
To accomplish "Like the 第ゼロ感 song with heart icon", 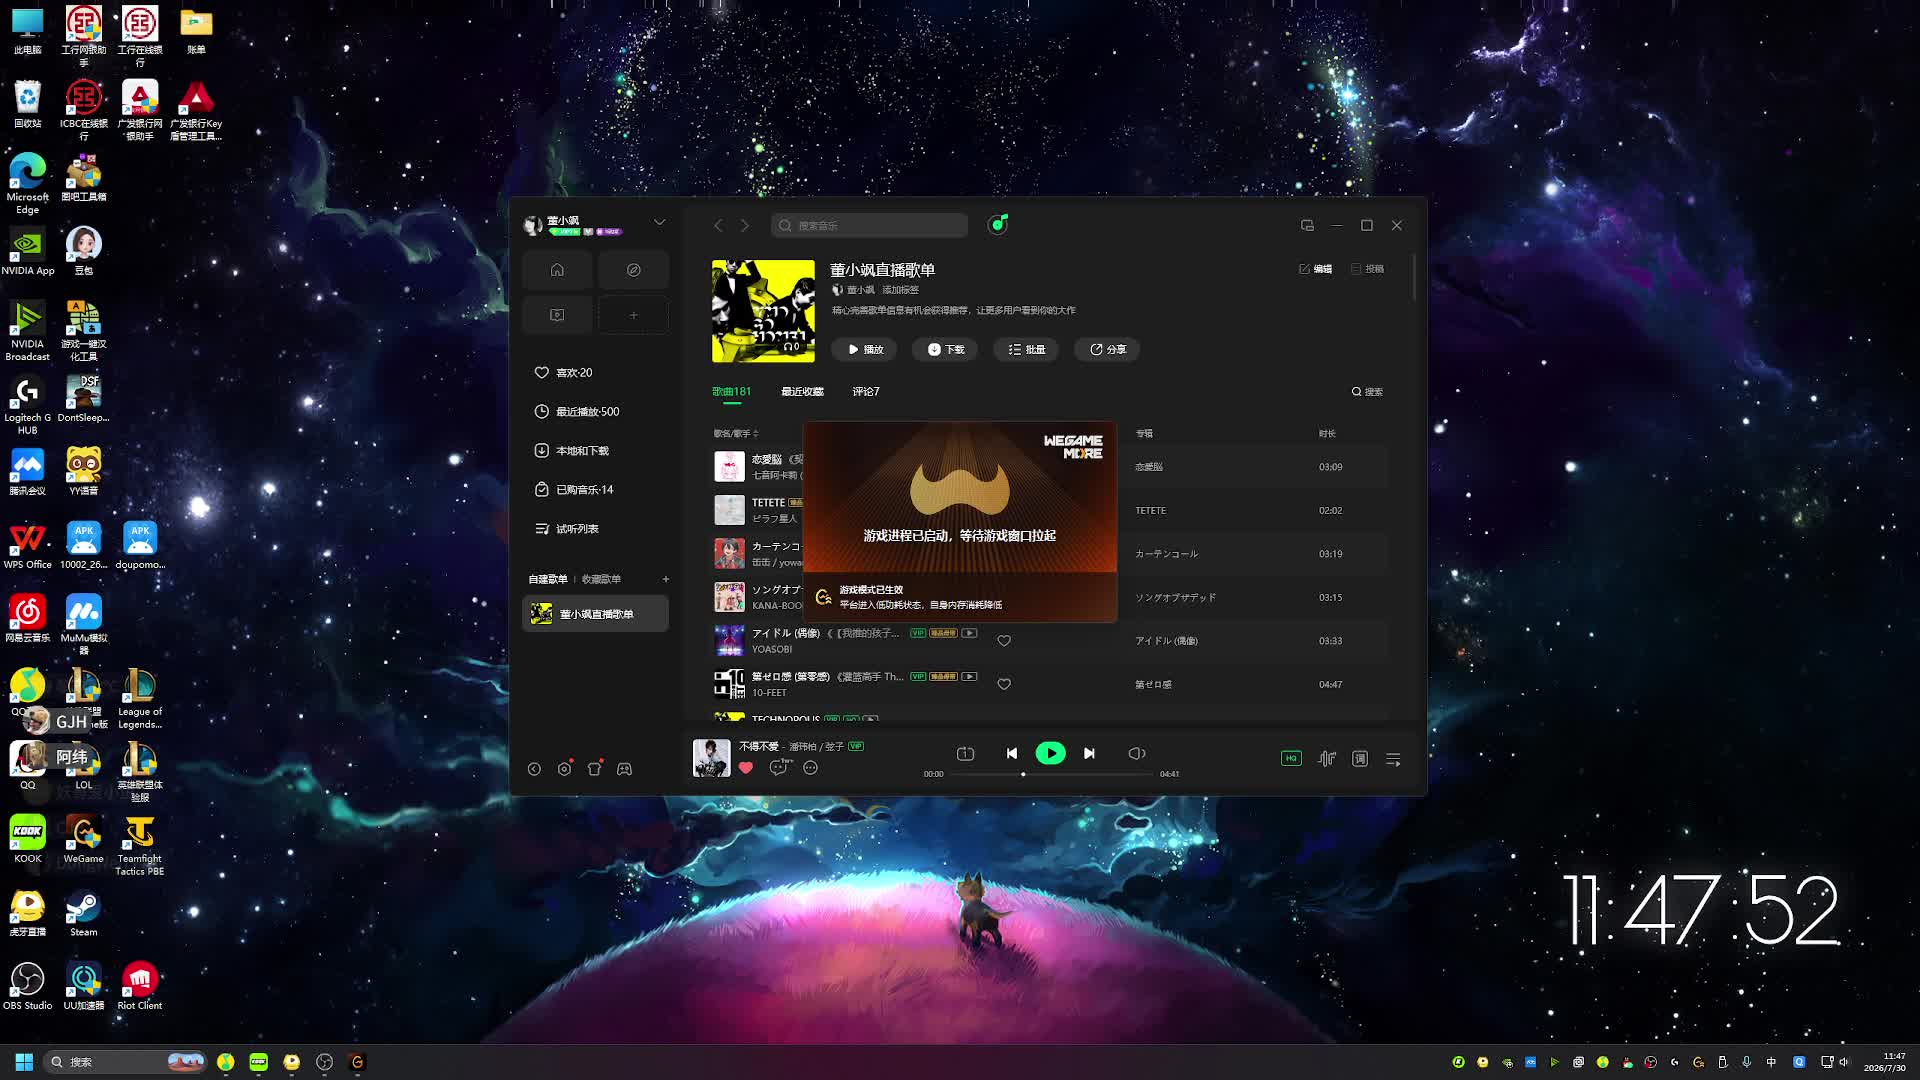I will point(1004,684).
